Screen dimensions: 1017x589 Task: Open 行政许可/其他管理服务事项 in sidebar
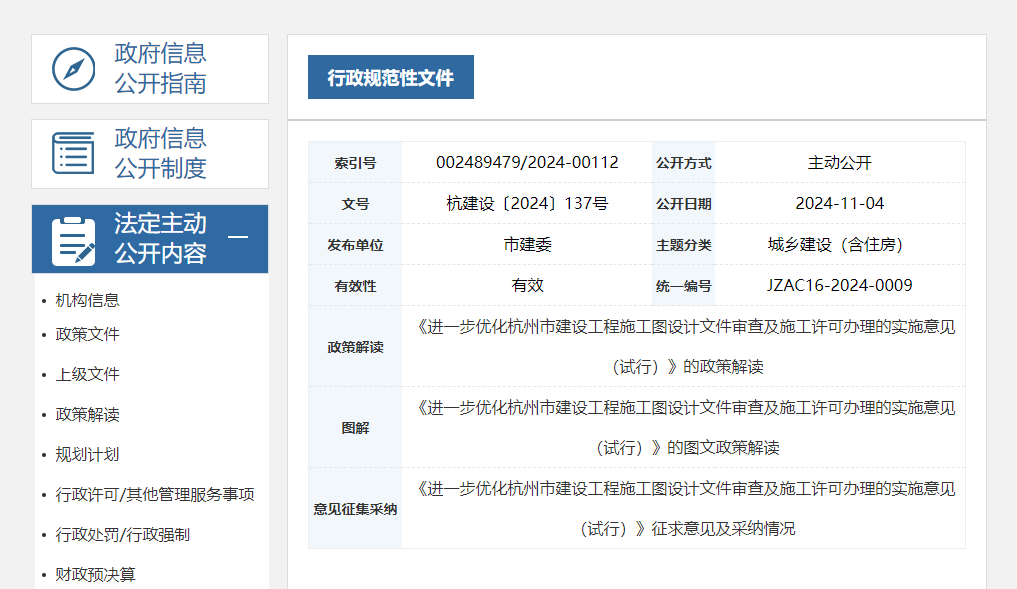tap(155, 493)
